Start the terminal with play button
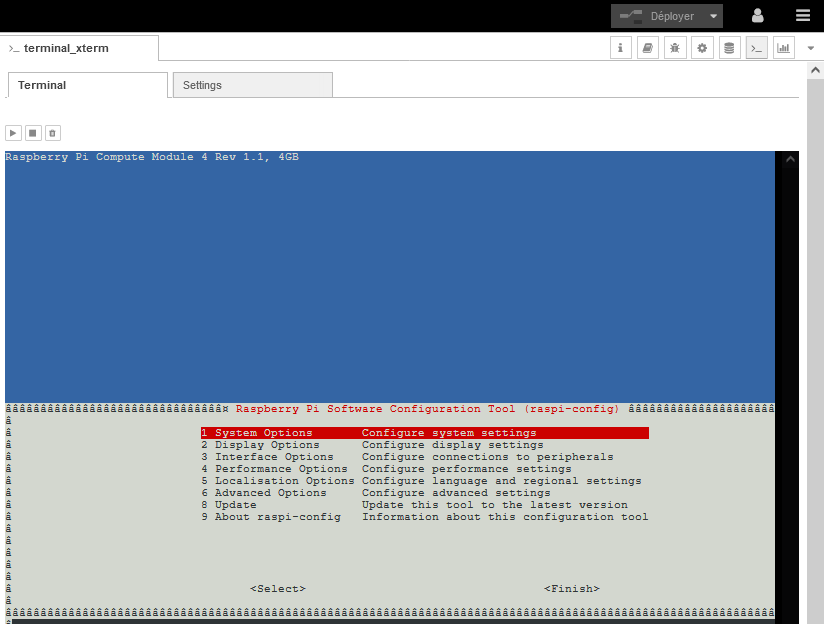 coord(13,133)
